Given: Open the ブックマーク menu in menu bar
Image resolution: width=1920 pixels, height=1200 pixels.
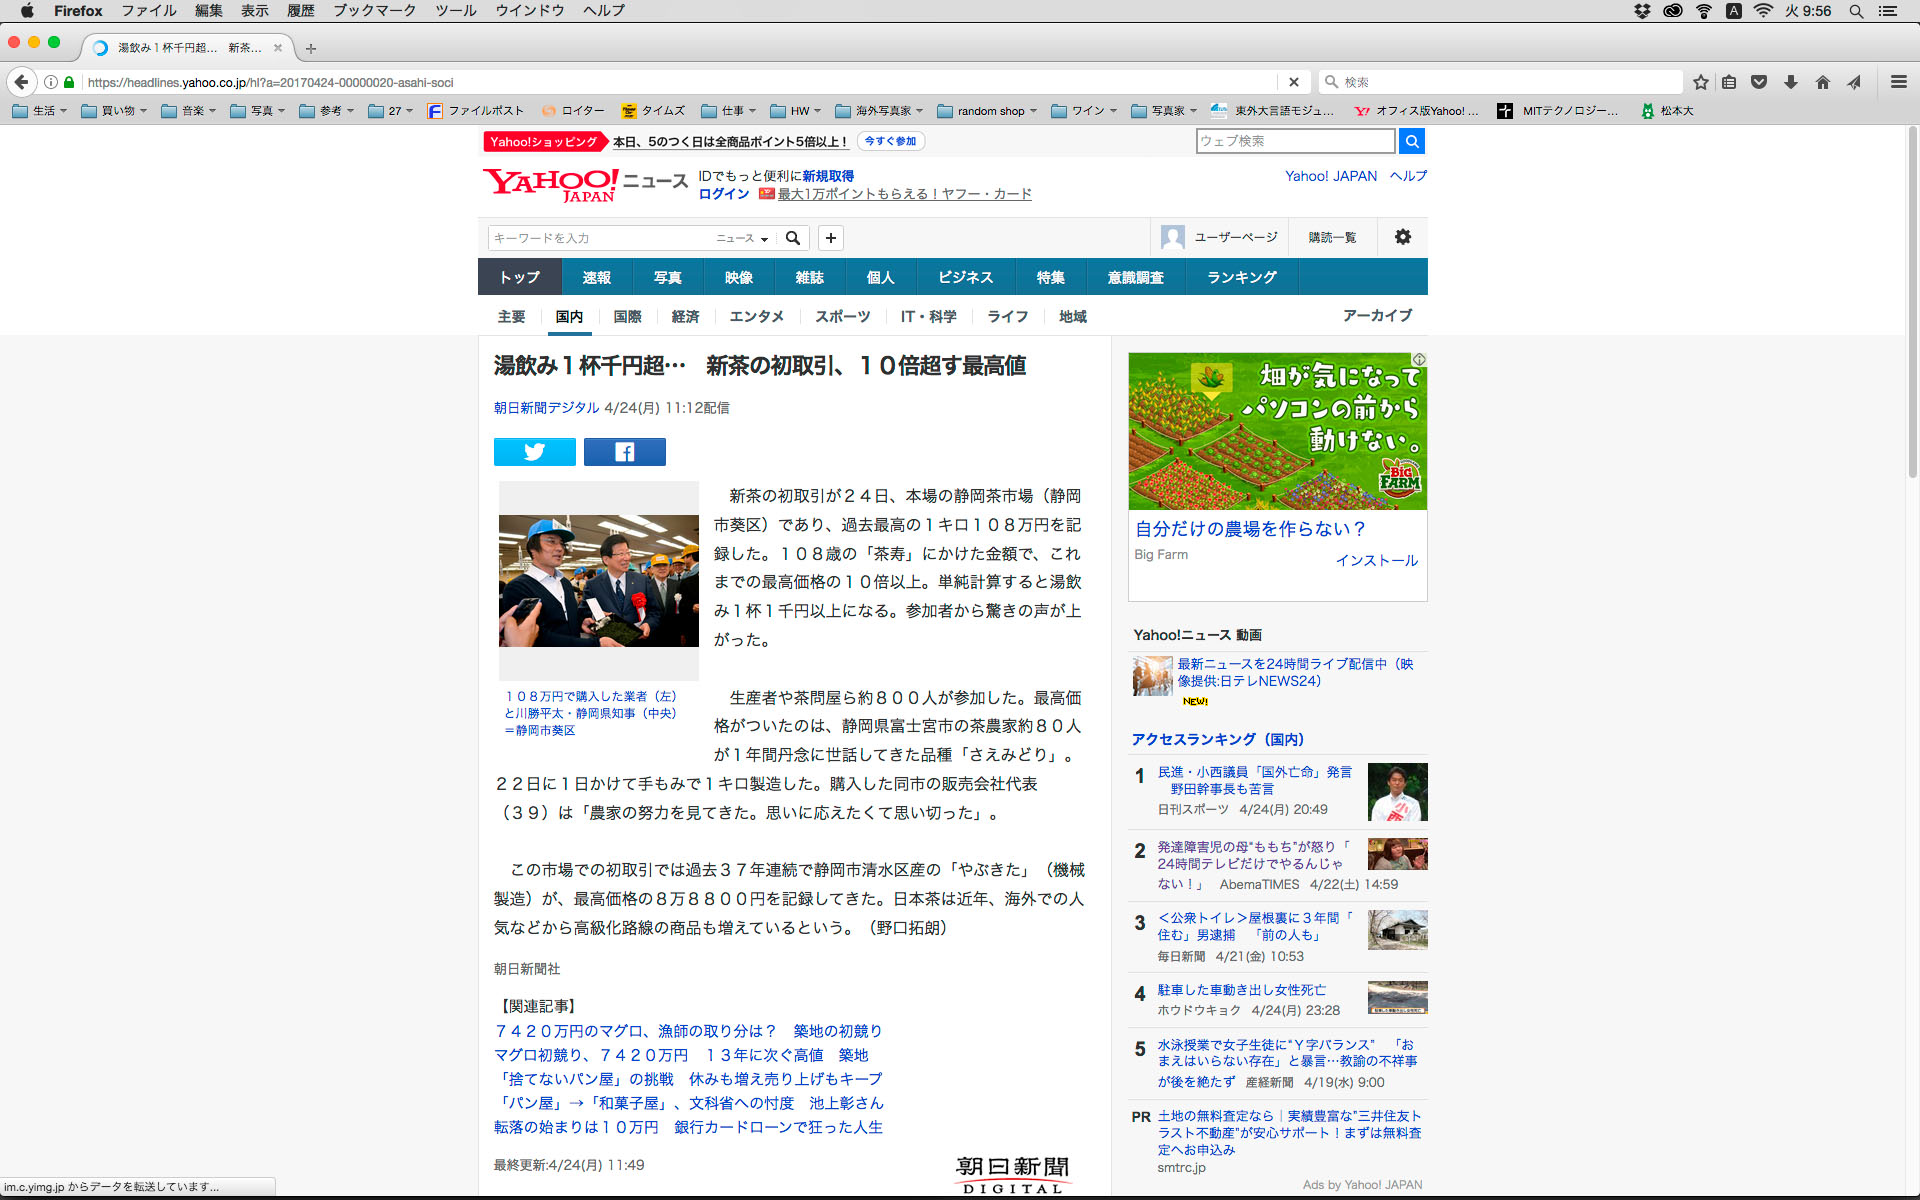Looking at the screenshot, I should pos(374,10).
